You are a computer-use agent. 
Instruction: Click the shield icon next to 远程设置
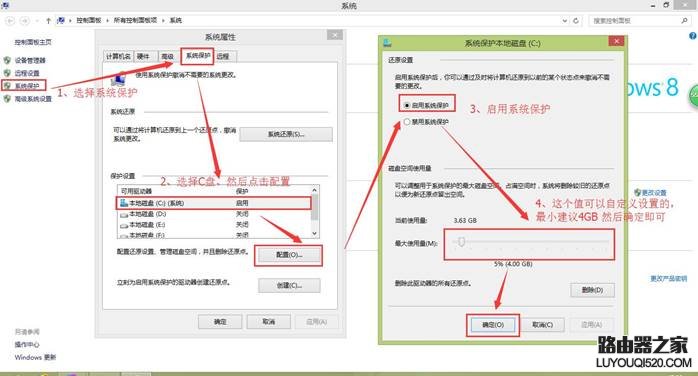tap(7, 73)
